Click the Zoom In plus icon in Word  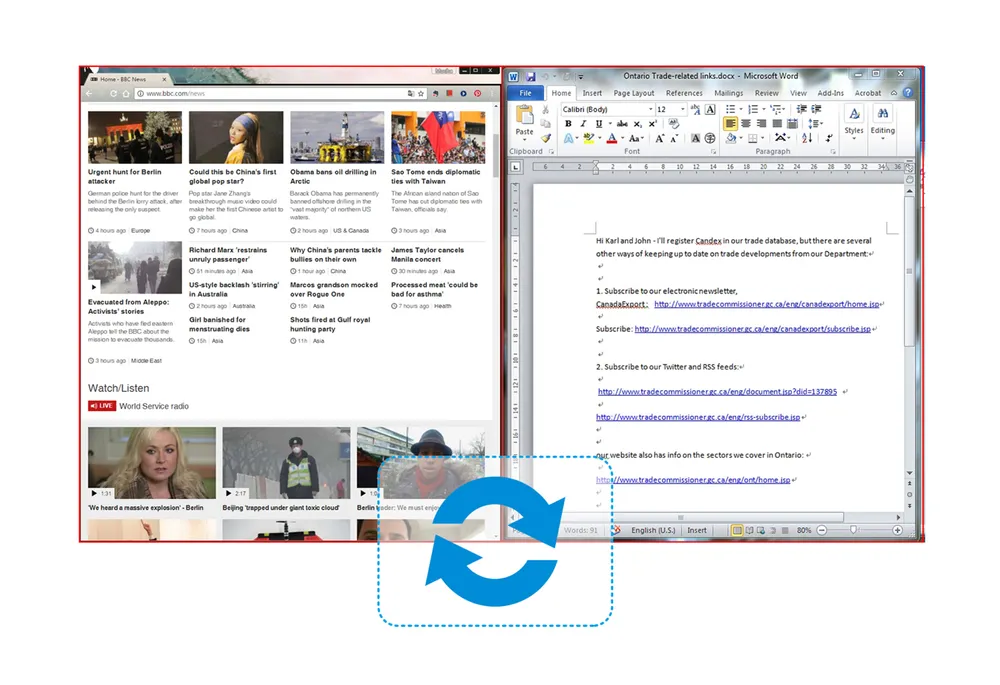897,530
